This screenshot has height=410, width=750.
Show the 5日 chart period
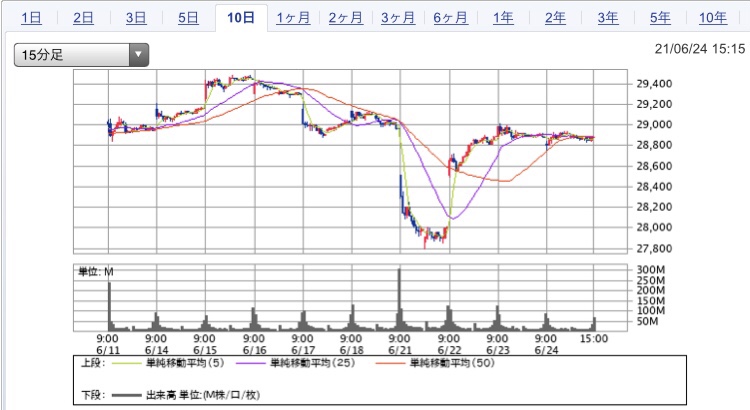[x=188, y=18]
